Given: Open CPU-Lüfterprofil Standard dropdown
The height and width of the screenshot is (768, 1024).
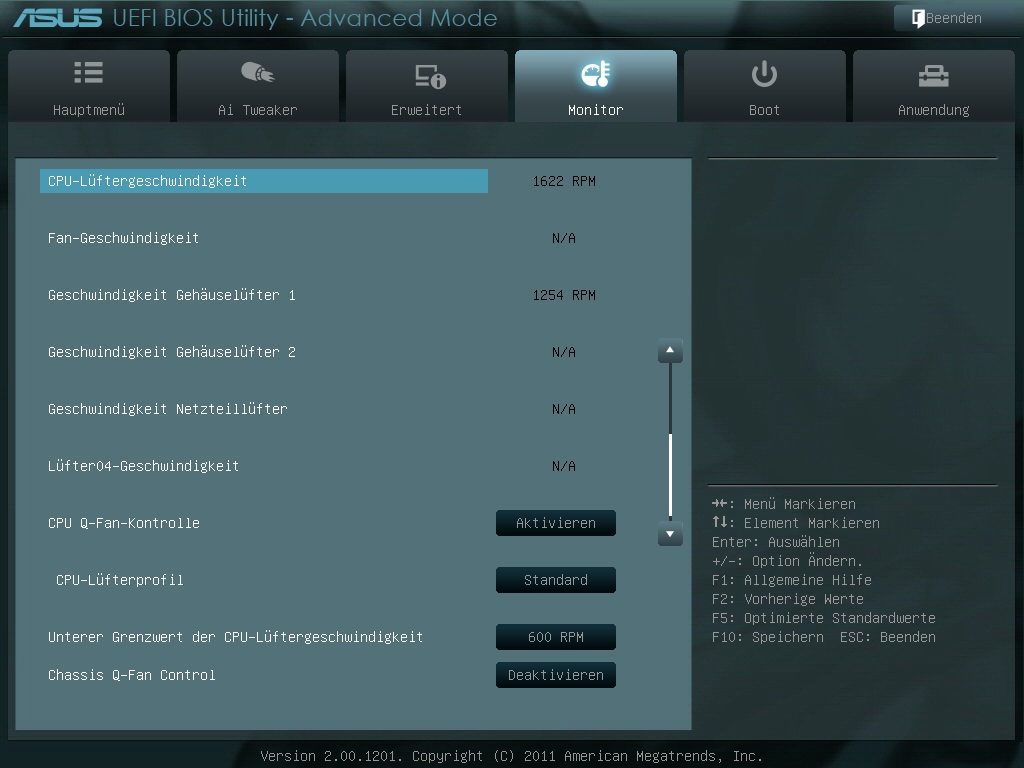Looking at the screenshot, I should (x=556, y=580).
